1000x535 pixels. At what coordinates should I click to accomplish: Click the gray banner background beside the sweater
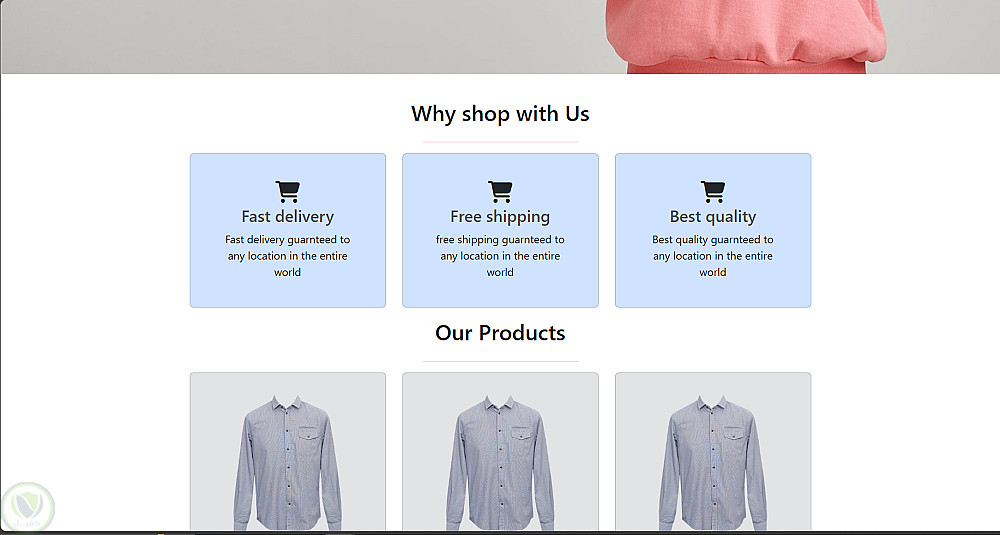[x=300, y=35]
